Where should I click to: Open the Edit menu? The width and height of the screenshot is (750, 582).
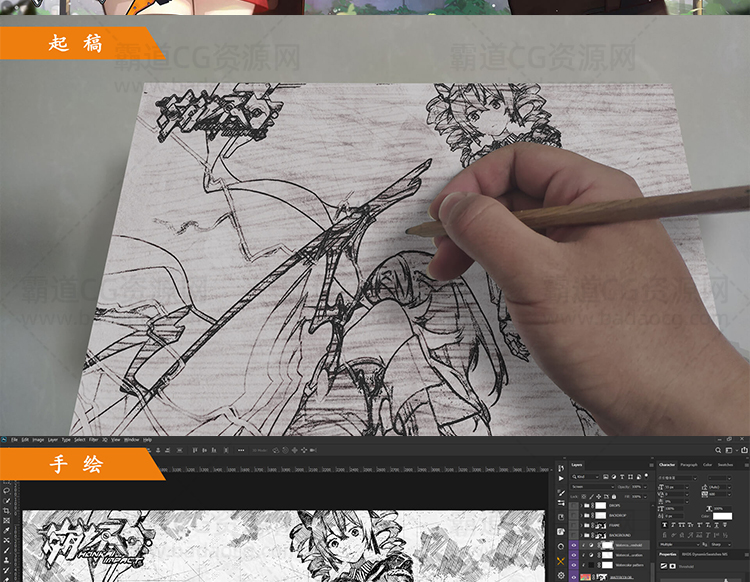click(25, 439)
